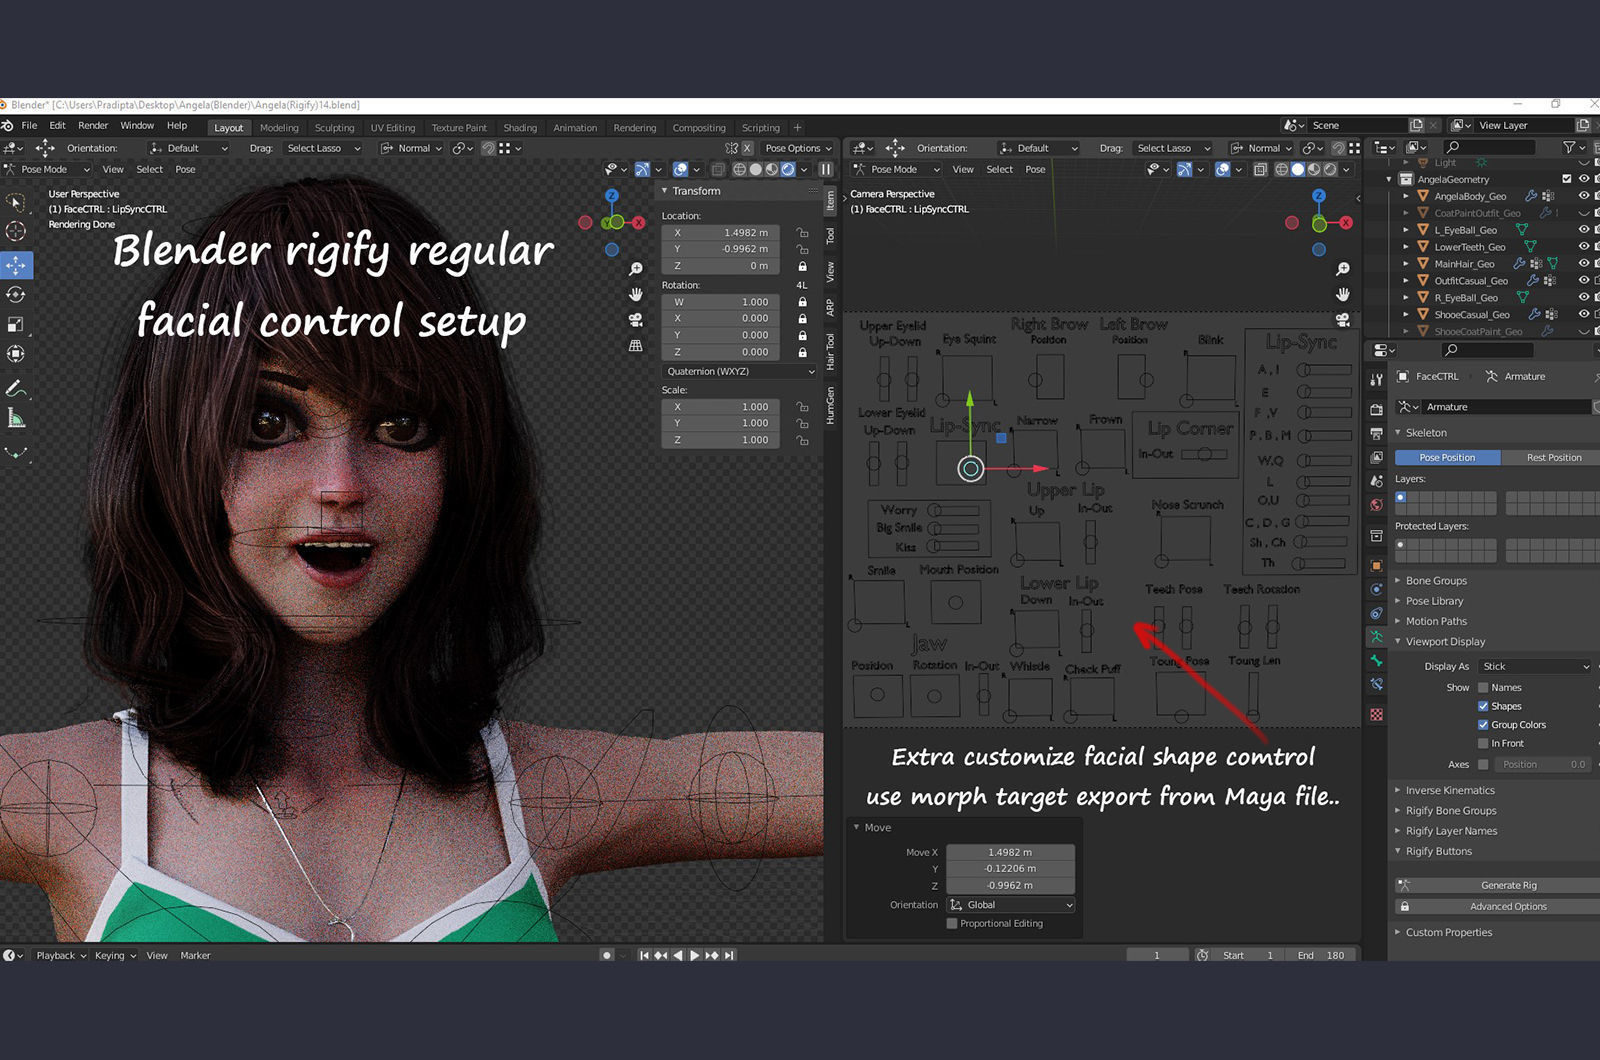
Task: Select the combined Transform tool
Action: click(16, 354)
